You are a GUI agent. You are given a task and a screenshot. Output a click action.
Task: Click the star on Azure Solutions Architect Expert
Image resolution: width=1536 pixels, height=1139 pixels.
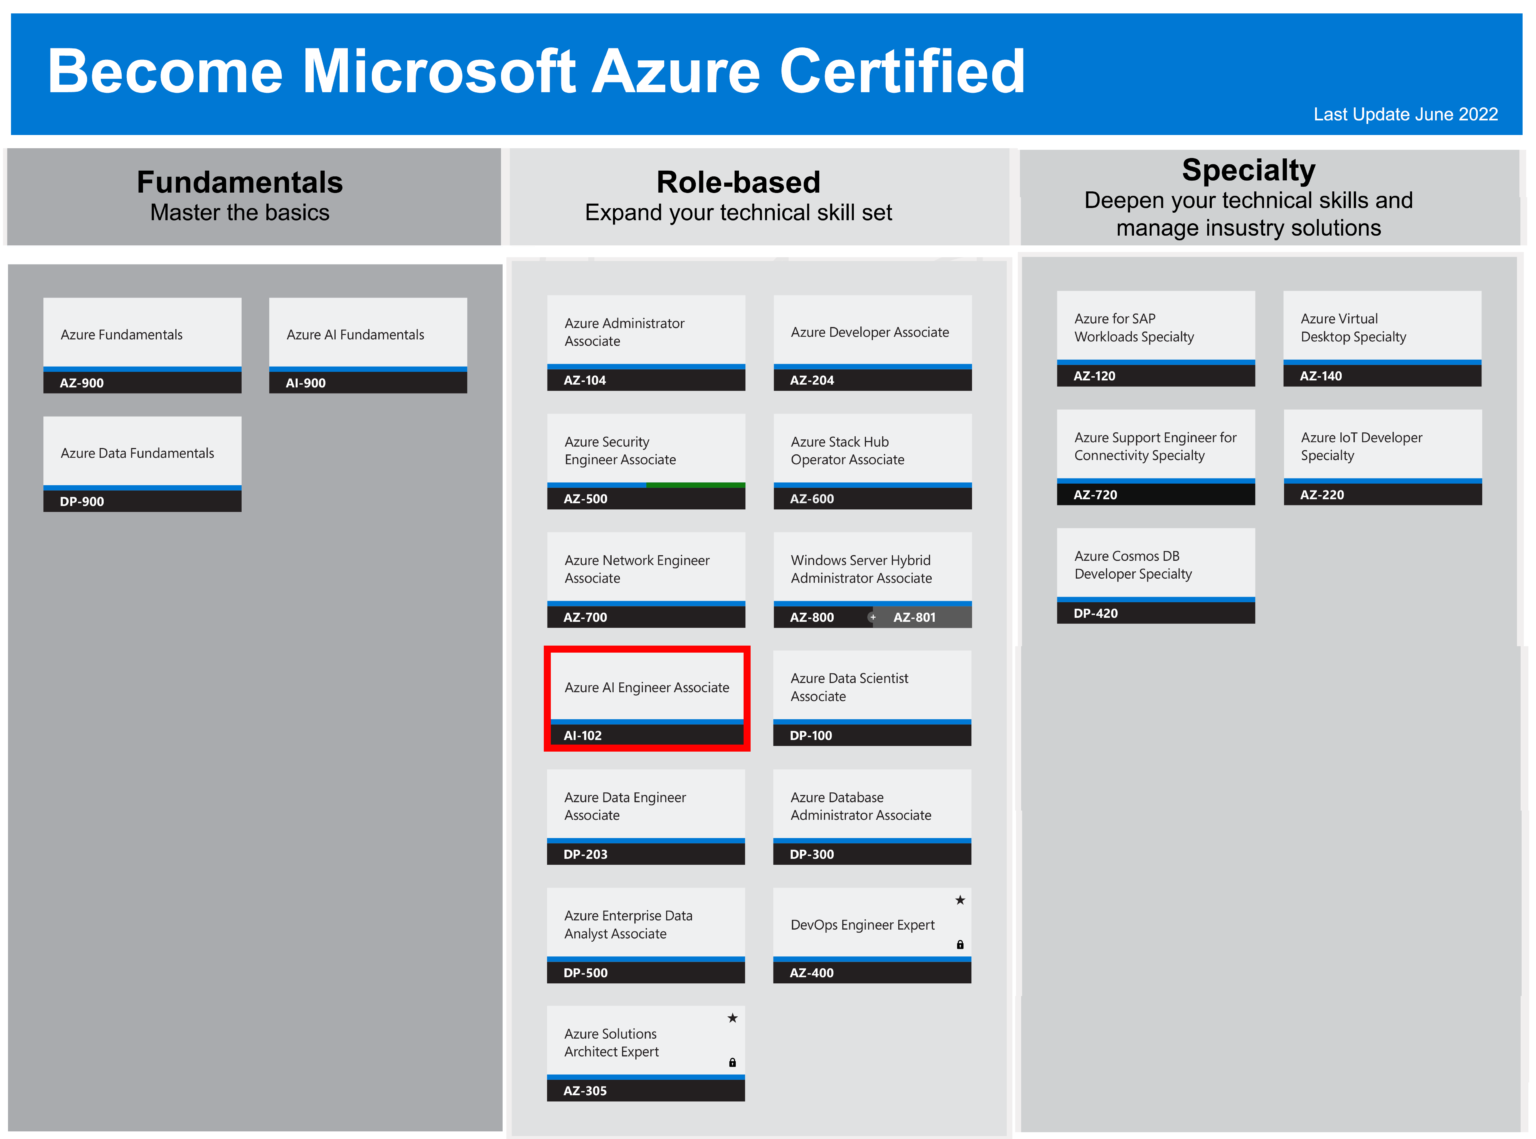tap(732, 1017)
